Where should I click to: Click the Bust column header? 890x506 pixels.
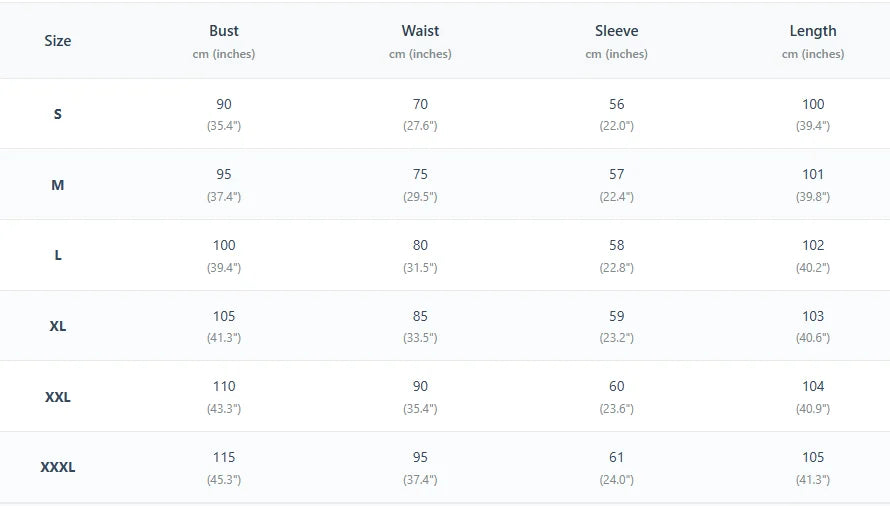pyautogui.click(x=224, y=31)
